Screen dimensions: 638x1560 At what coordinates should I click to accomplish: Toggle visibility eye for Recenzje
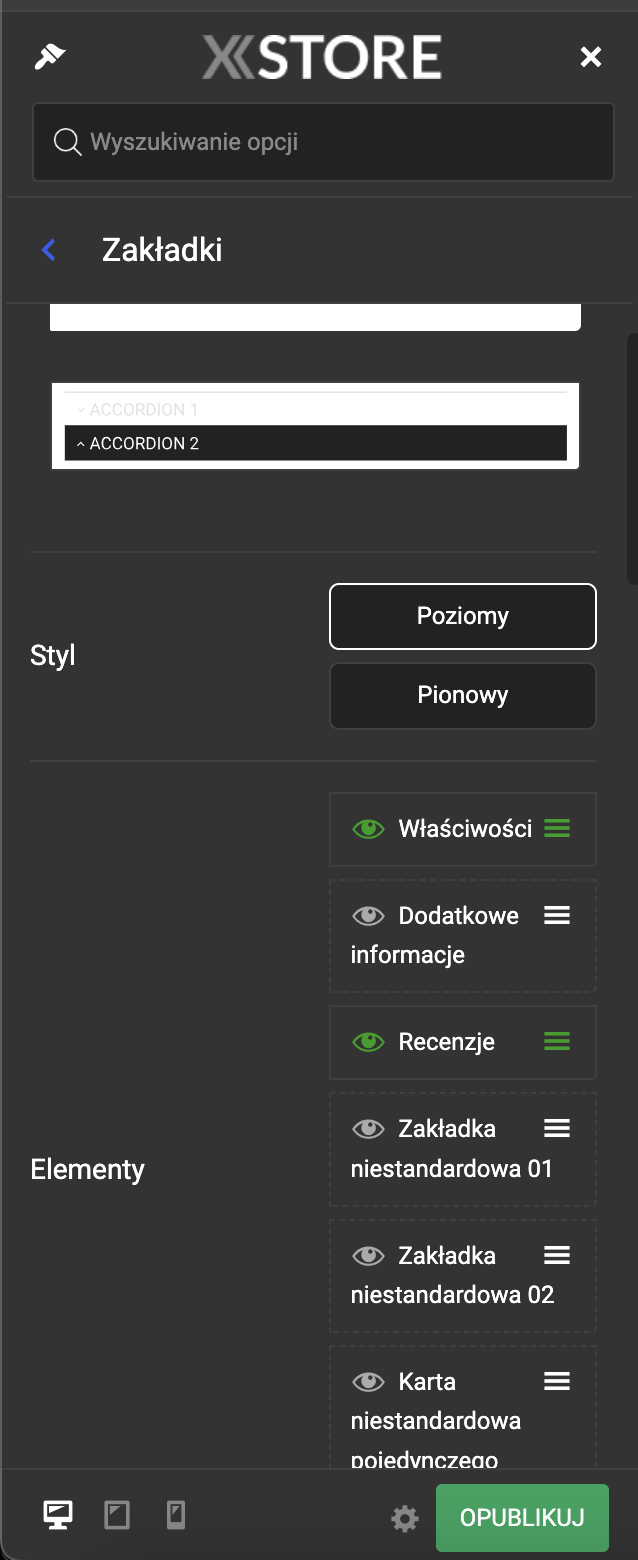tap(368, 1042)
